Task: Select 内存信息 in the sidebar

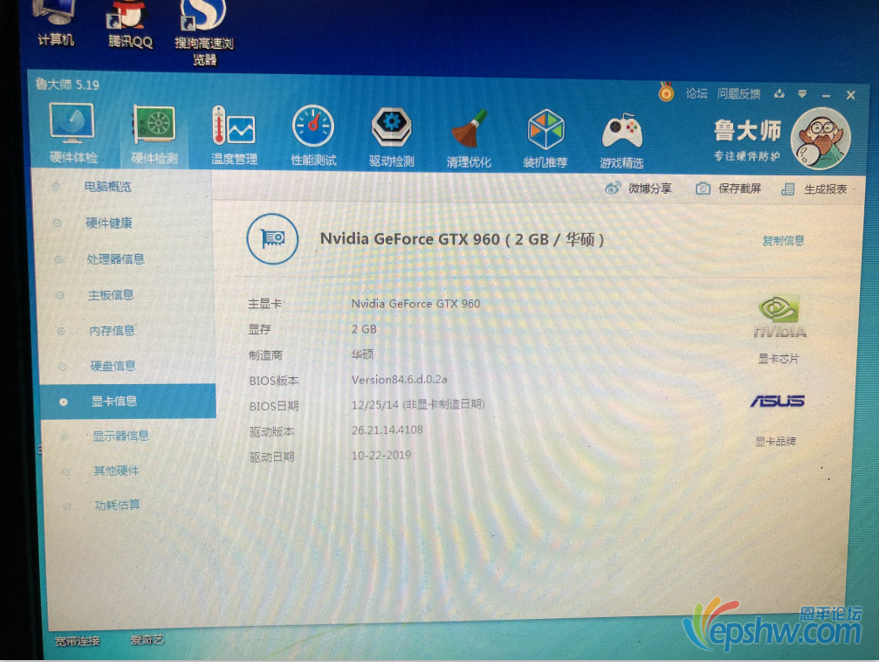Action: click(x=112, y=331)
